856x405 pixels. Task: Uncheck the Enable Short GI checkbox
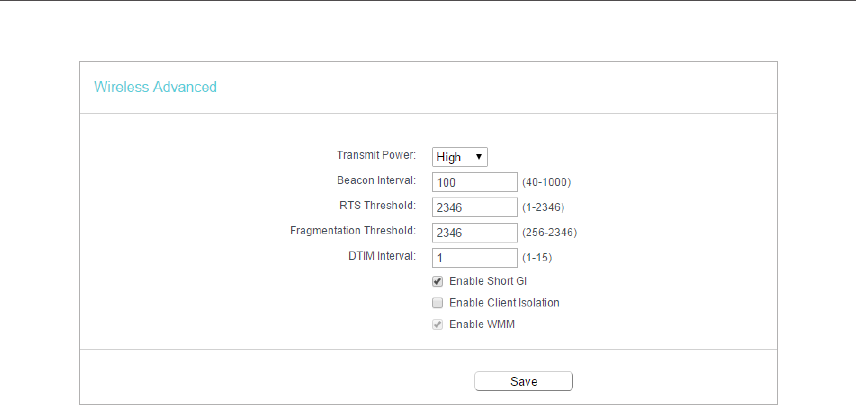coord(437,282)
